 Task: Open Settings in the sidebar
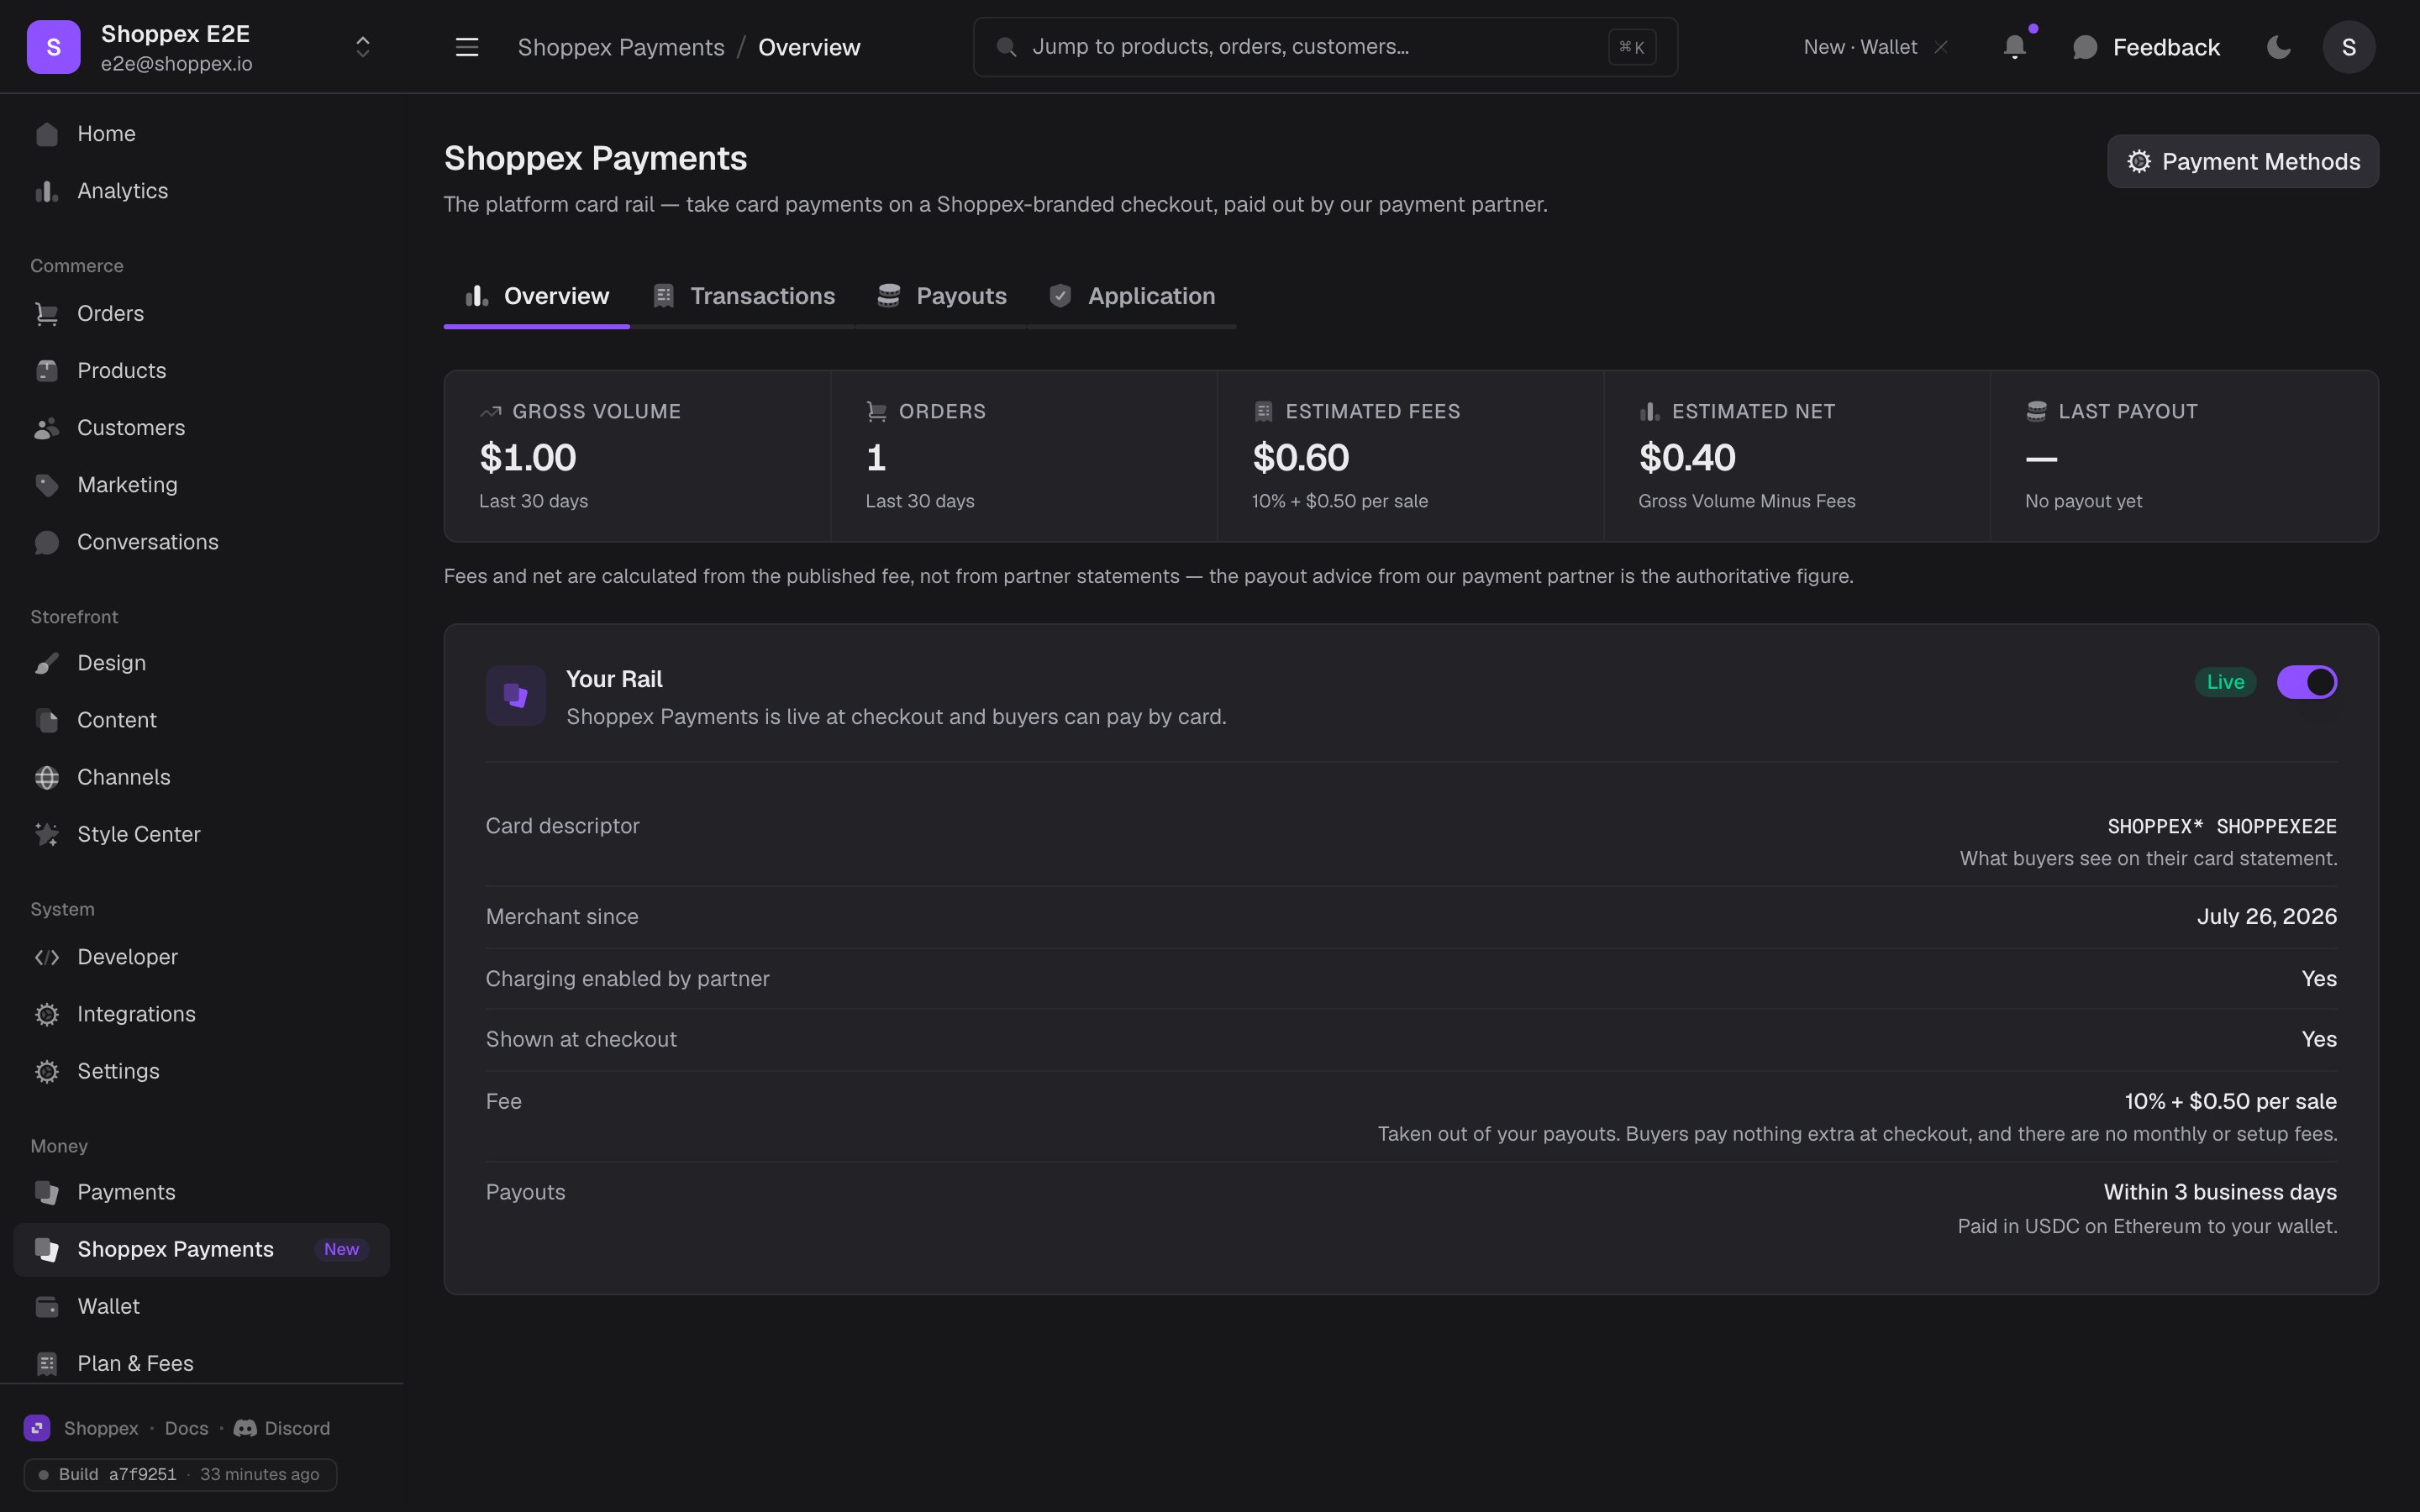201,1071
